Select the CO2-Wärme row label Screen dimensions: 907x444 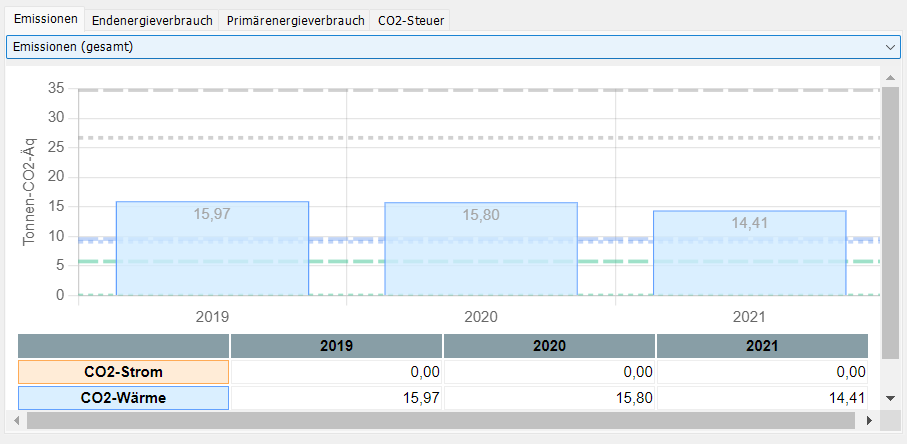click(124, 398)
